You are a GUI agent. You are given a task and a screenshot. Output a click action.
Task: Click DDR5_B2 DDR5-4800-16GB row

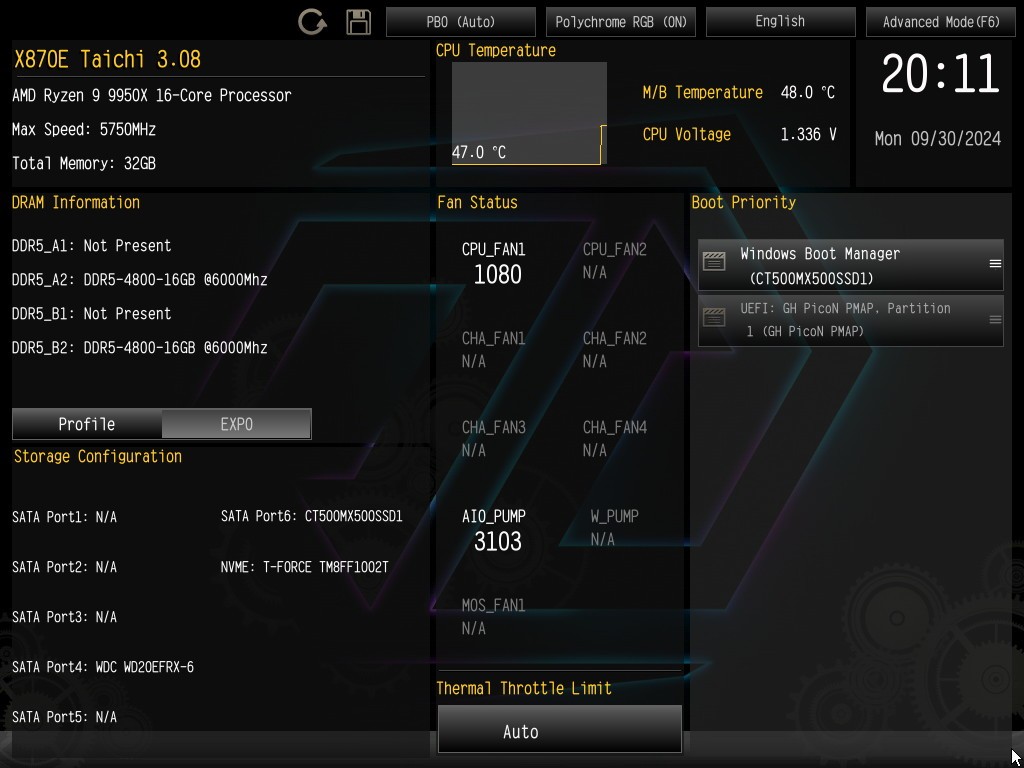click(140, 347)
